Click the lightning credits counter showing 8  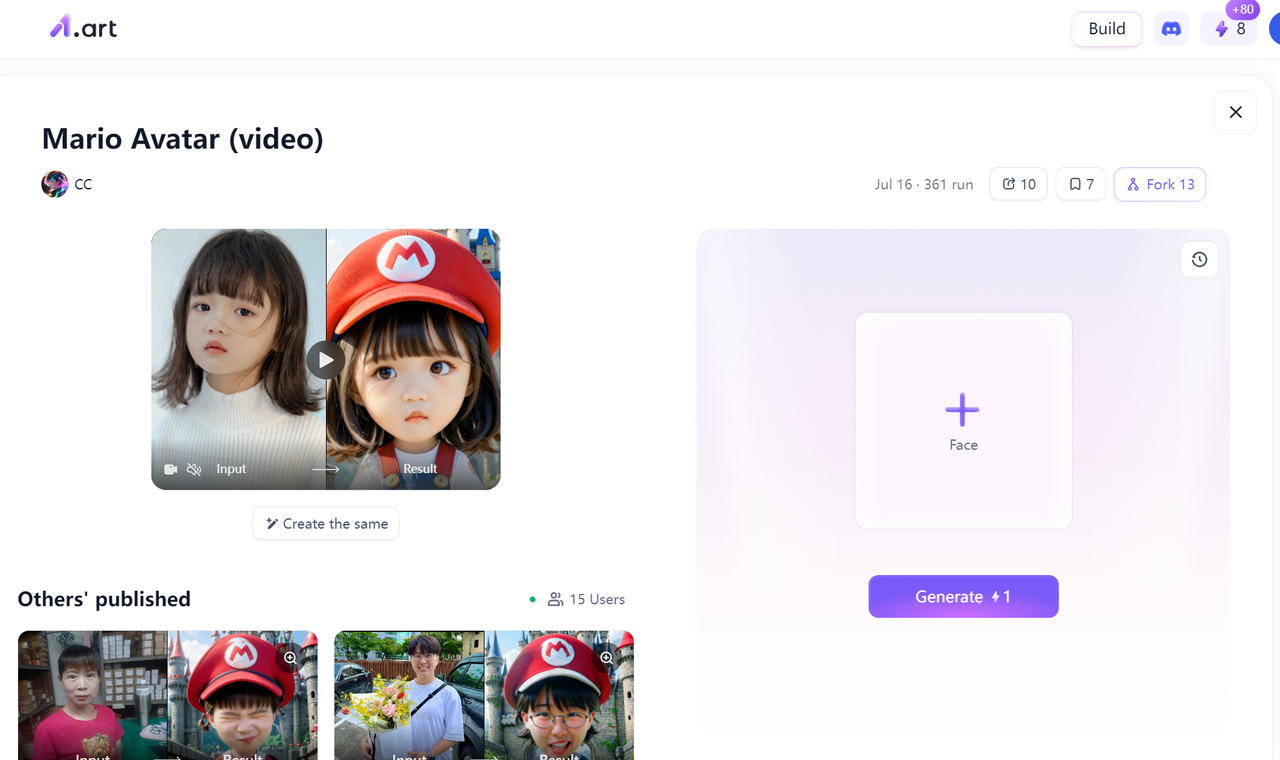click(x=1229, y=29)
